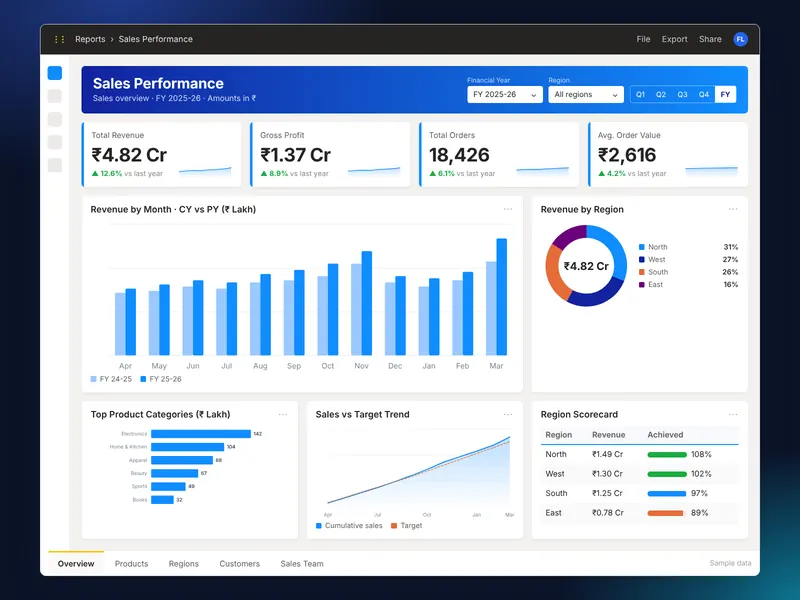The image size is (800, 600).
Task: Click the Avg. Order Value ₹2,616 value
Action: click(627, 155)
